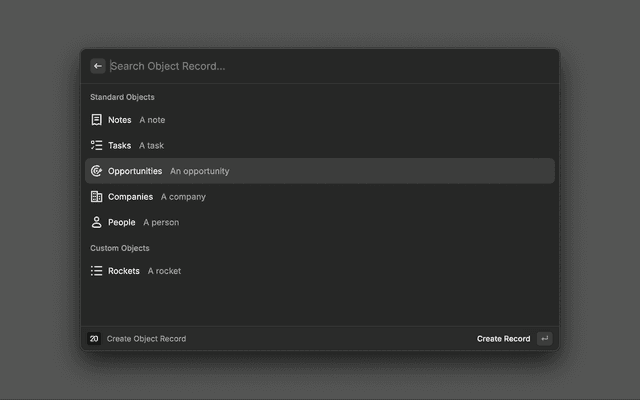Select the People object label
The height and width of the screenshot is (400, 640).
122,222
